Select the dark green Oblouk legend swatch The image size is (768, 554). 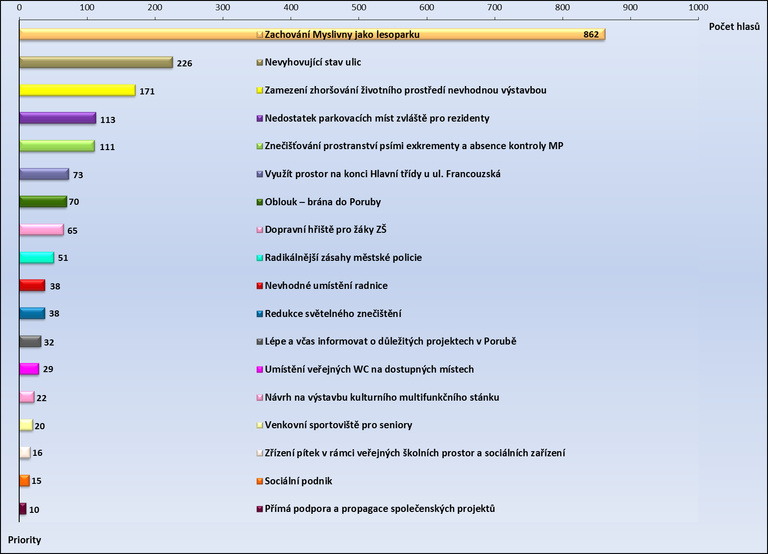(260, 202)
